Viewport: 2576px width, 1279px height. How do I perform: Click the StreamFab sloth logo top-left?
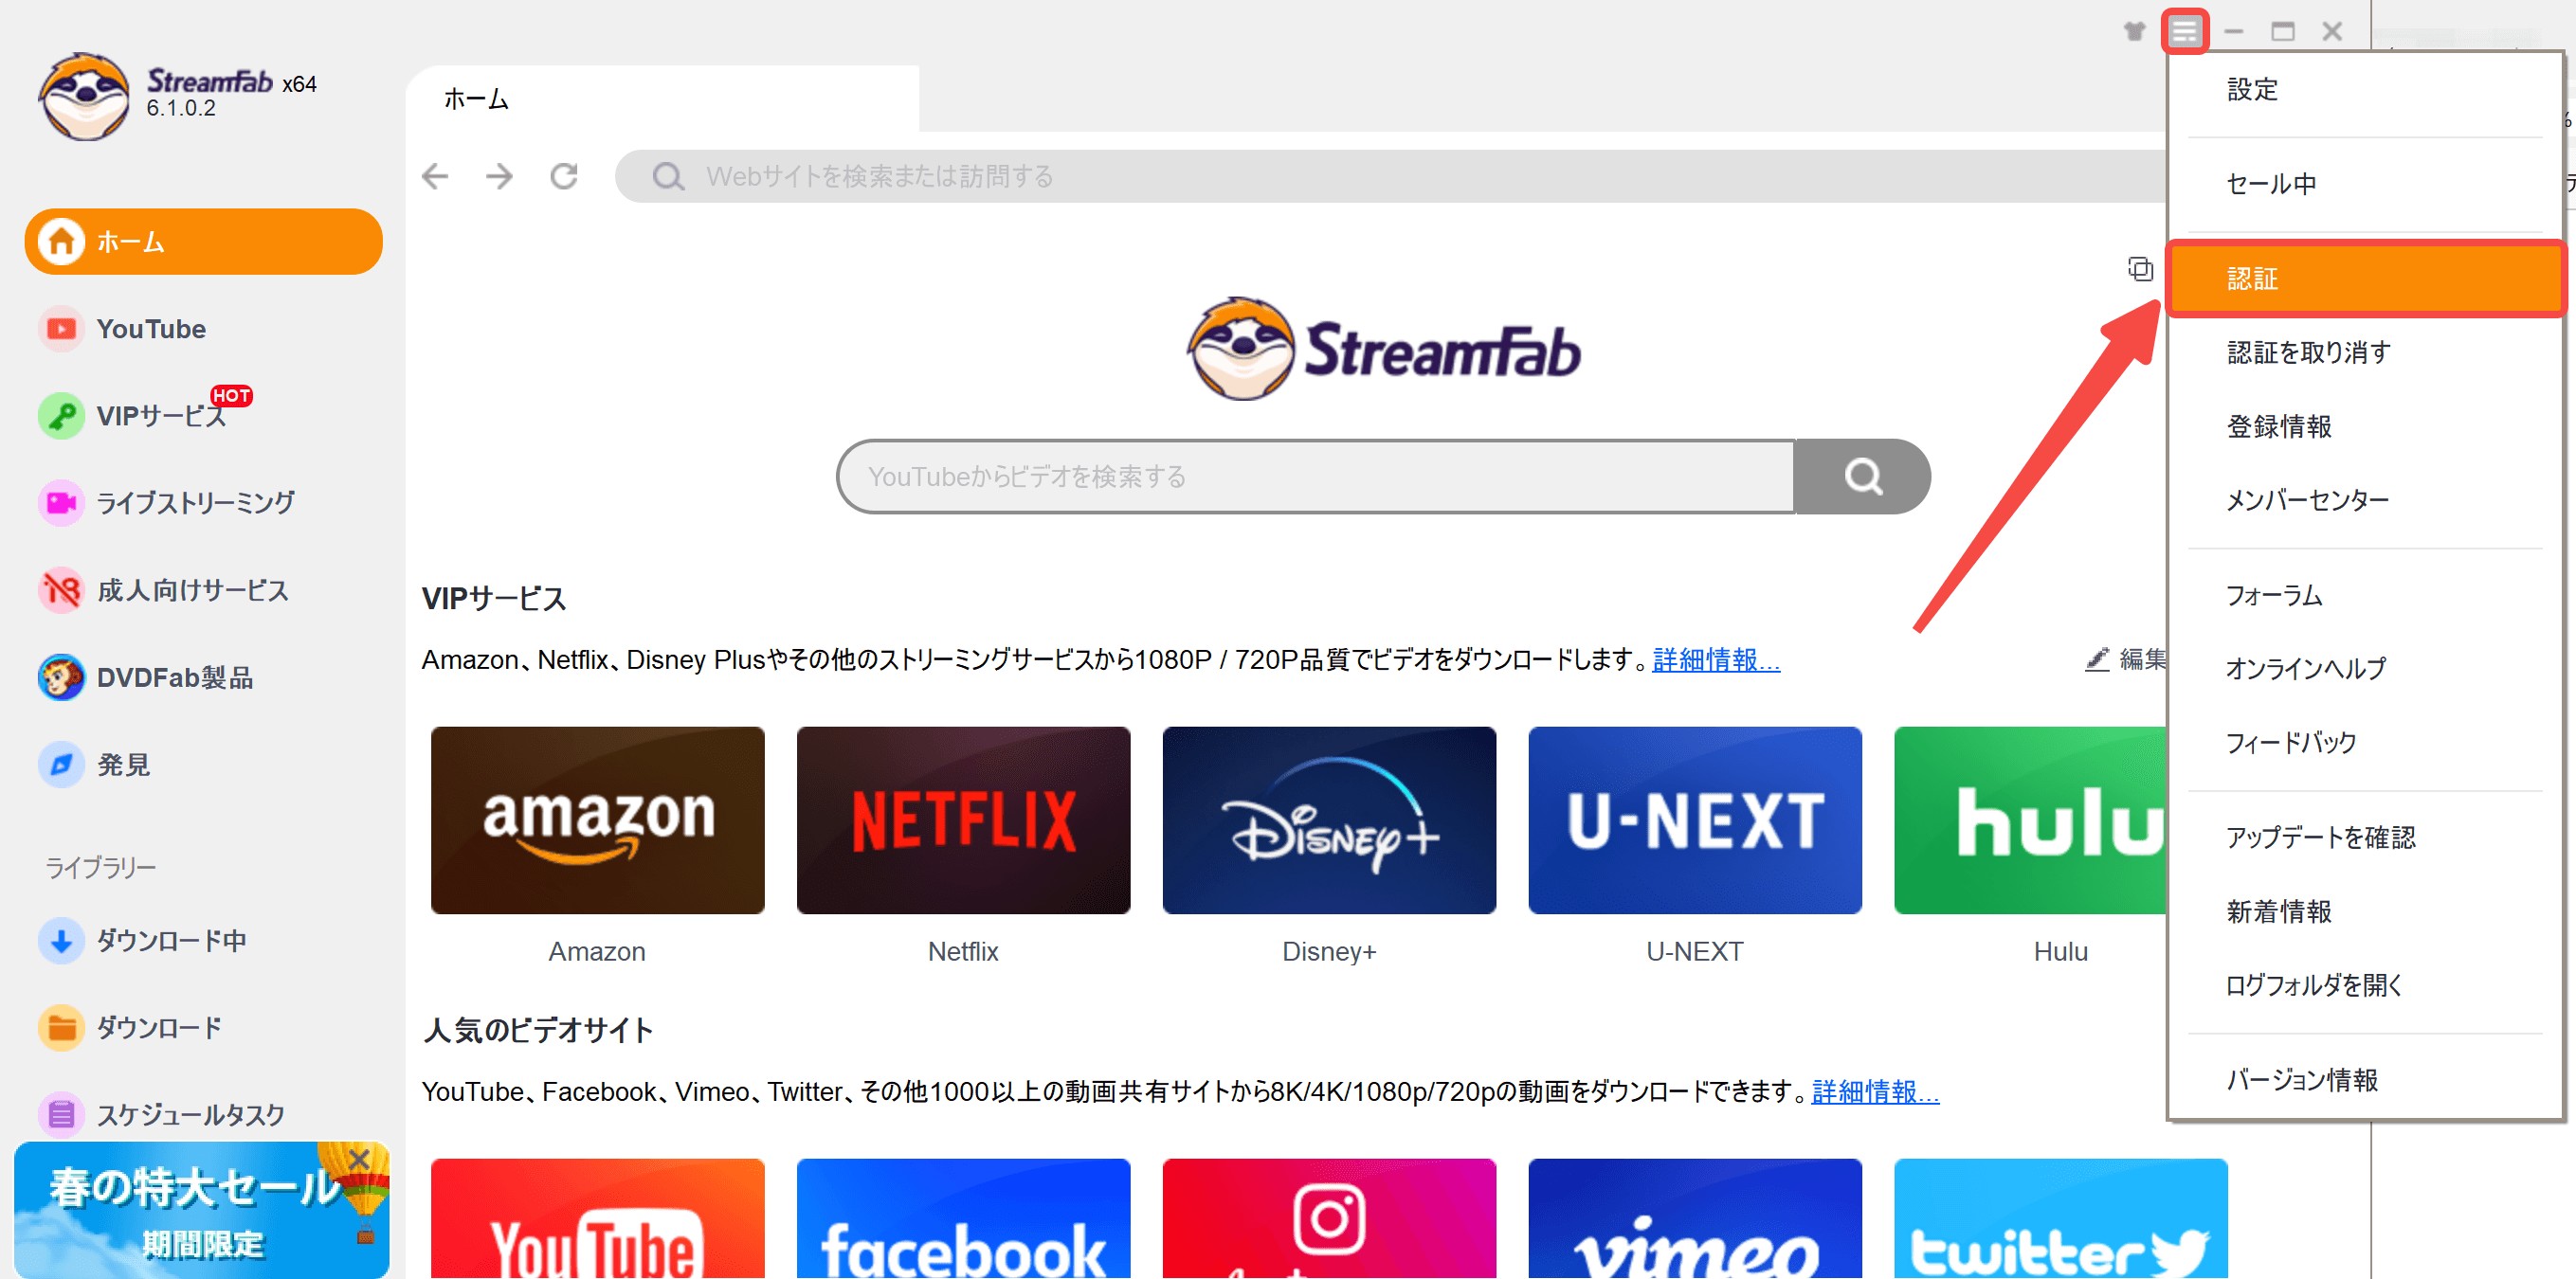tap(85, 97)
